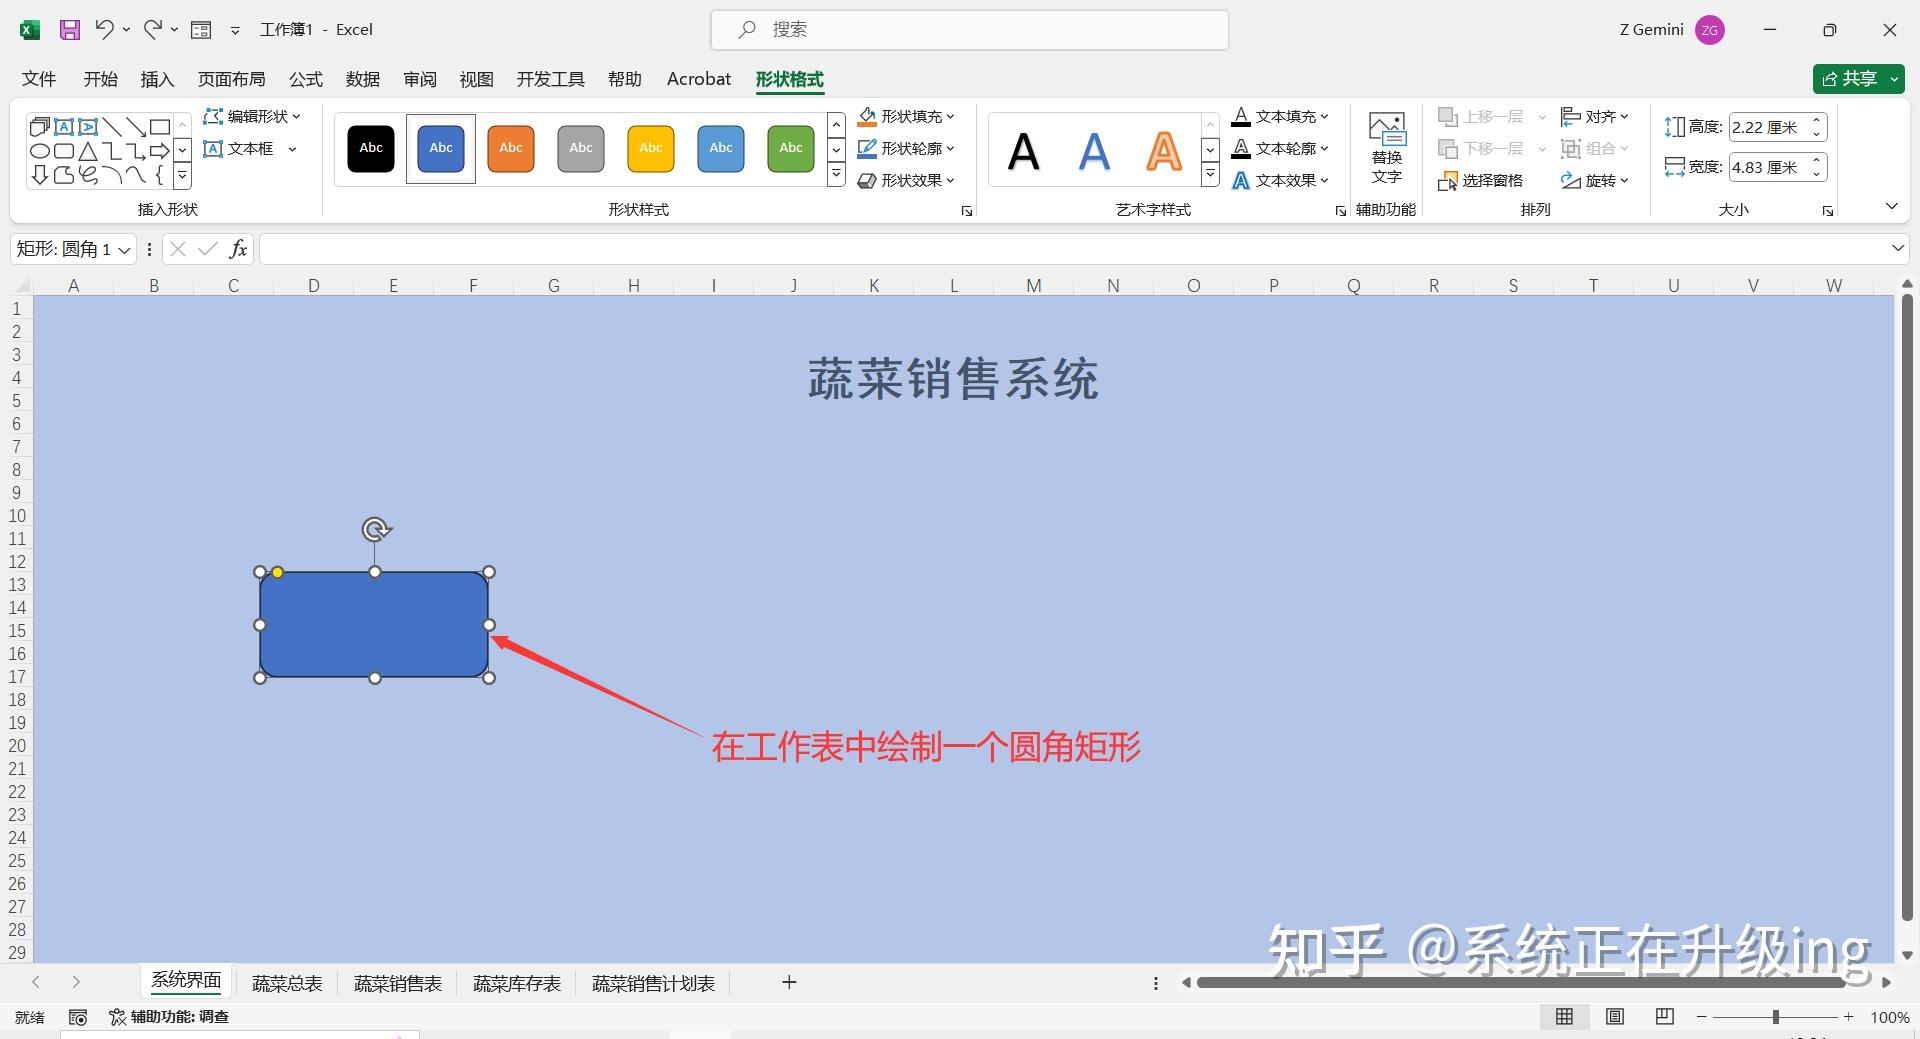Open the Text Box (文本框) dropdown
1920x1039 pixels.
tap(250, 148)
